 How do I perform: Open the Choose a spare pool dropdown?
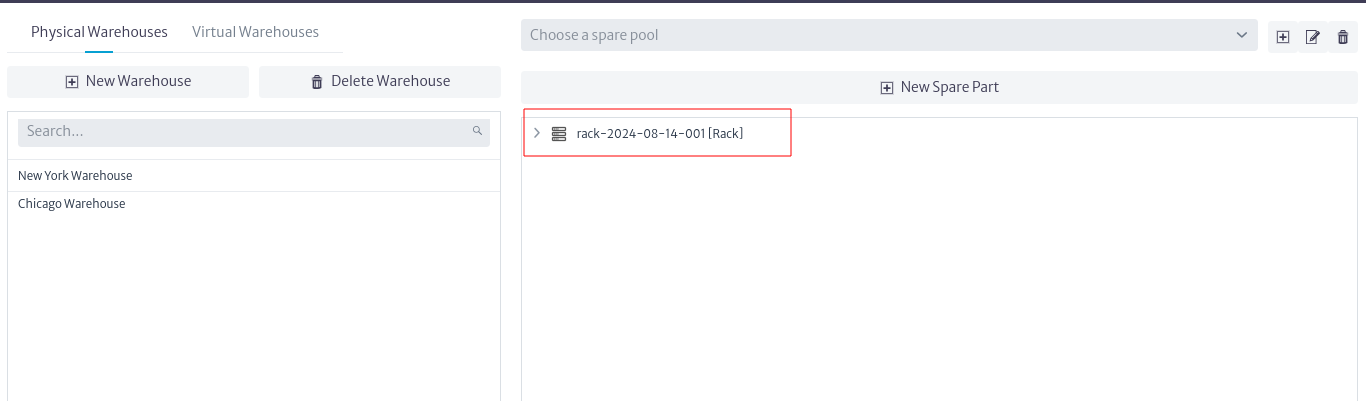[x=889, y=35]
